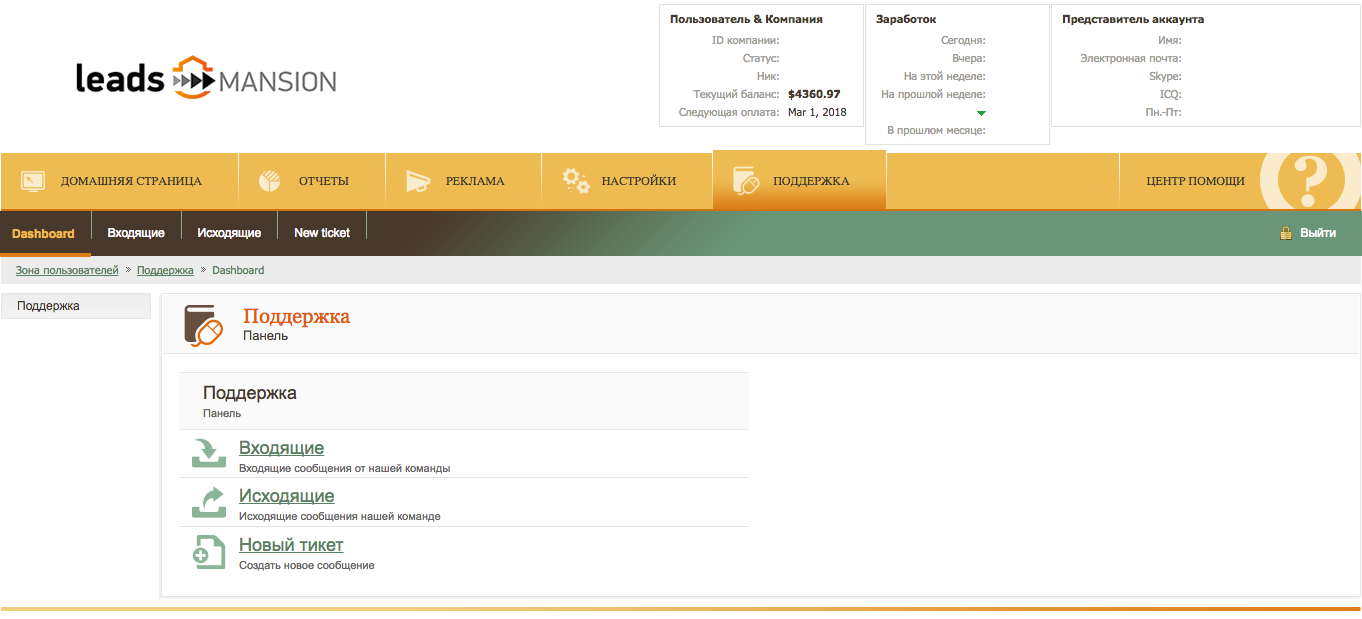The height and width of the screenshot is (619, 1362).
Task: Click the megaphone icon for Реклама
Action: (418, 181)
